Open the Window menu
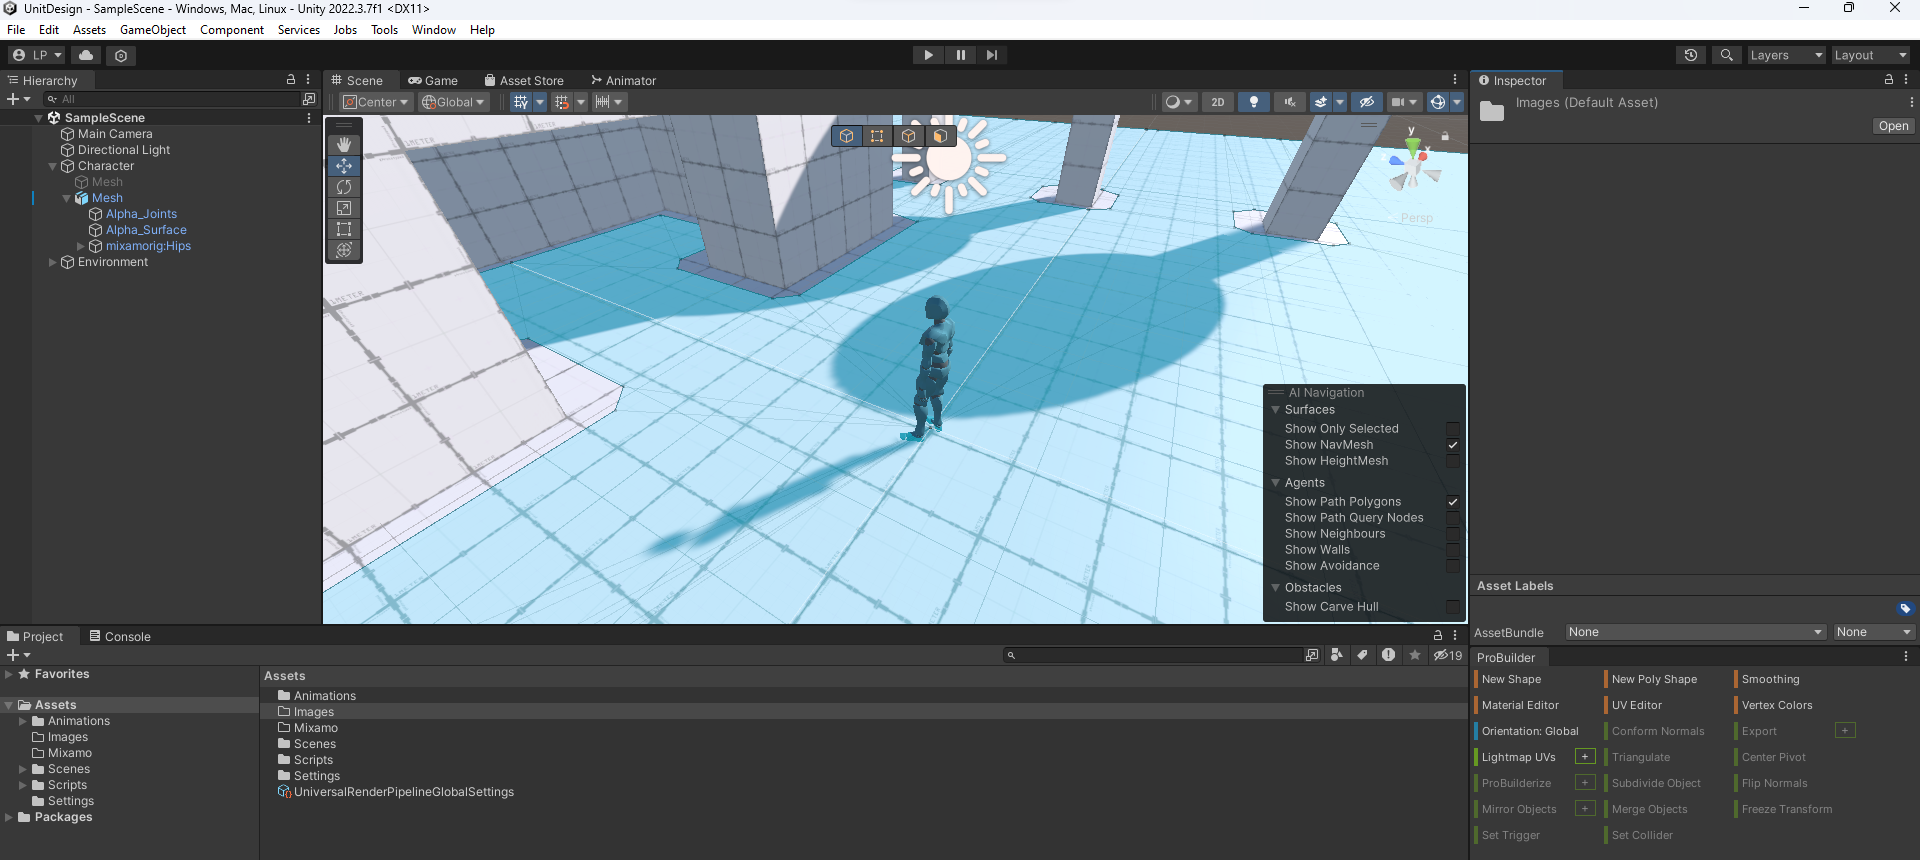Image resolution: width=1920 pixels, height=860 pixels. (434, 30)
